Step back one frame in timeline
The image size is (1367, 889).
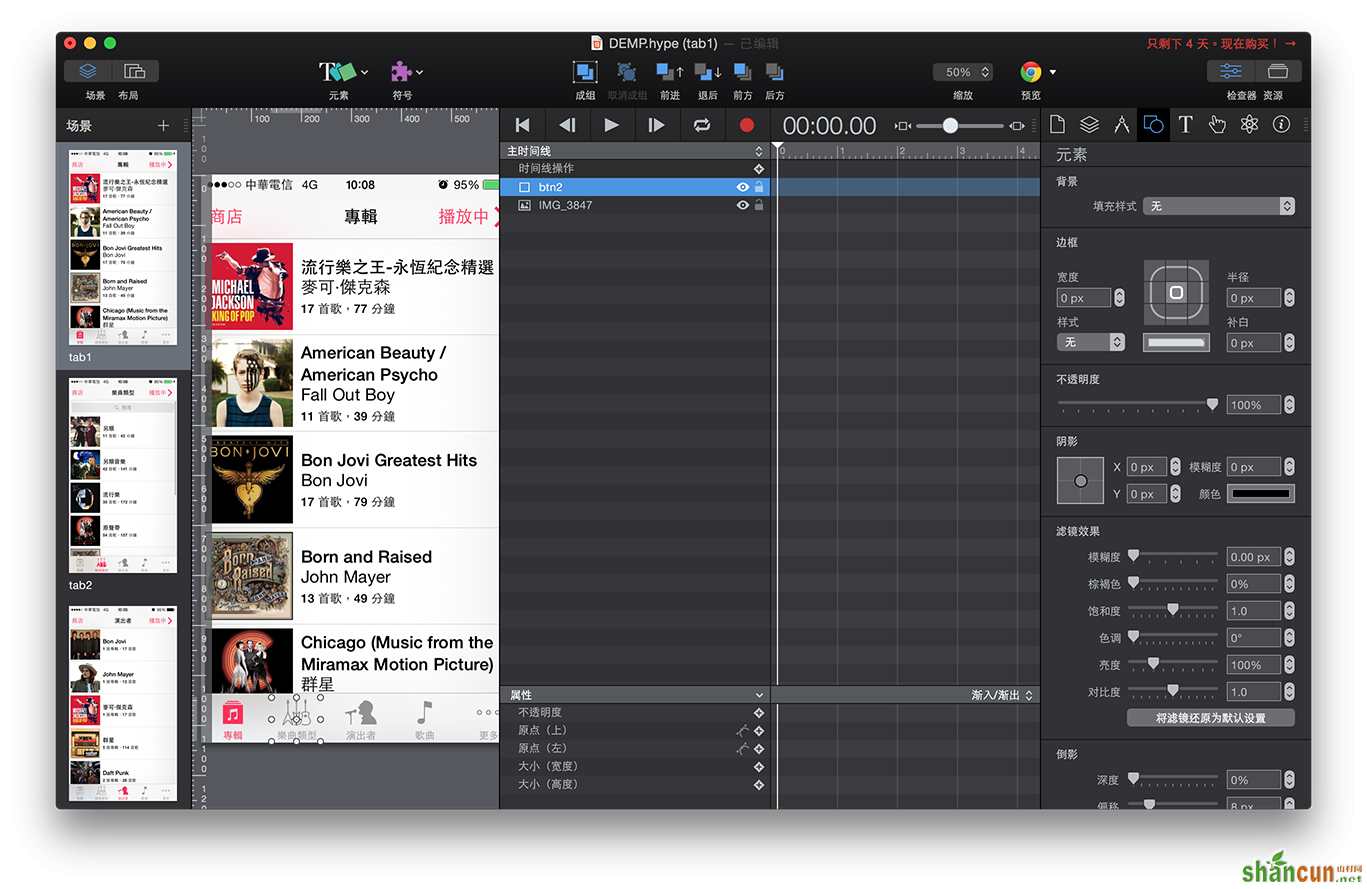coord(567,125)
